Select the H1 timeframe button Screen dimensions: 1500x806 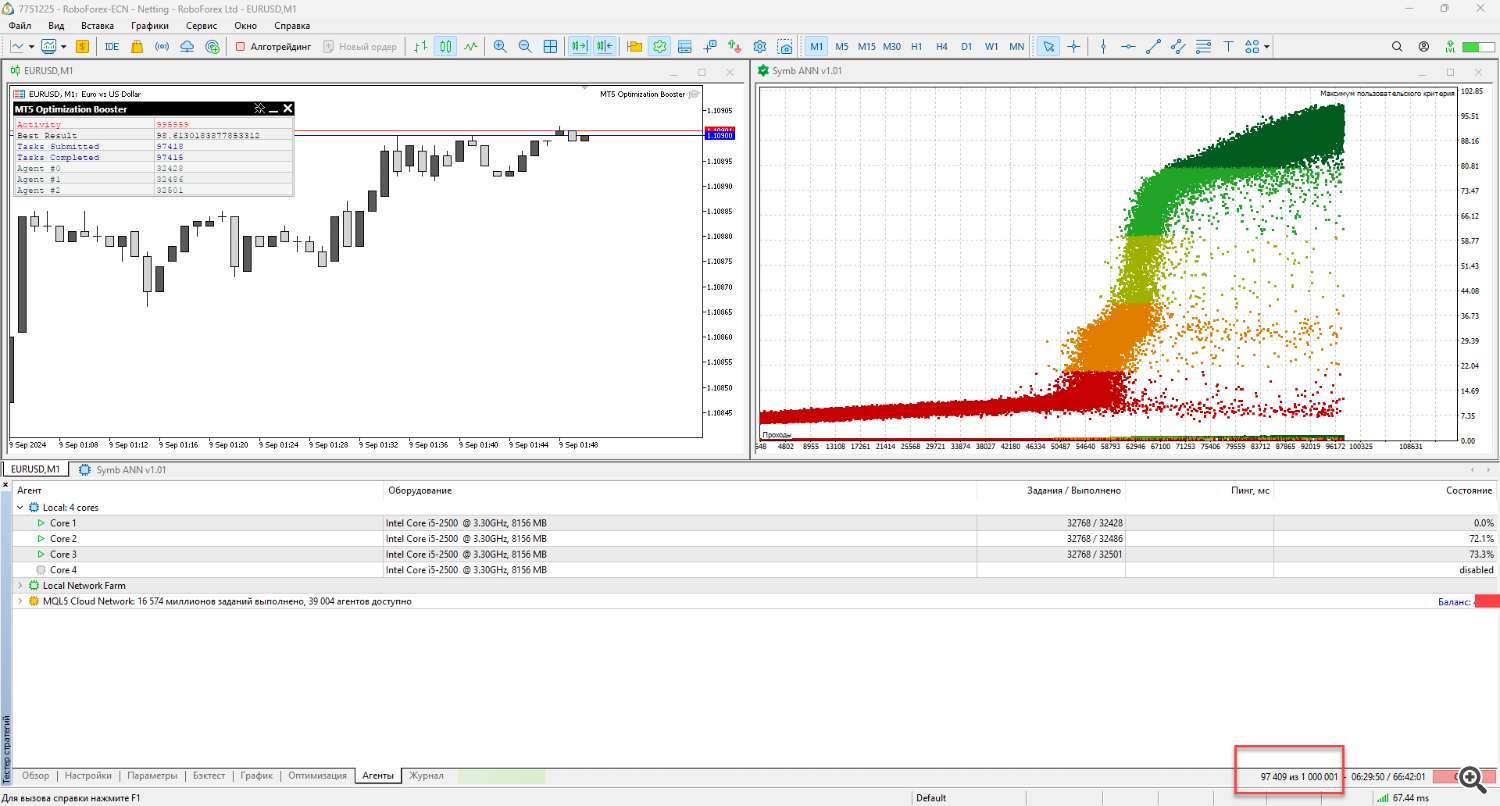click(916, 46)
